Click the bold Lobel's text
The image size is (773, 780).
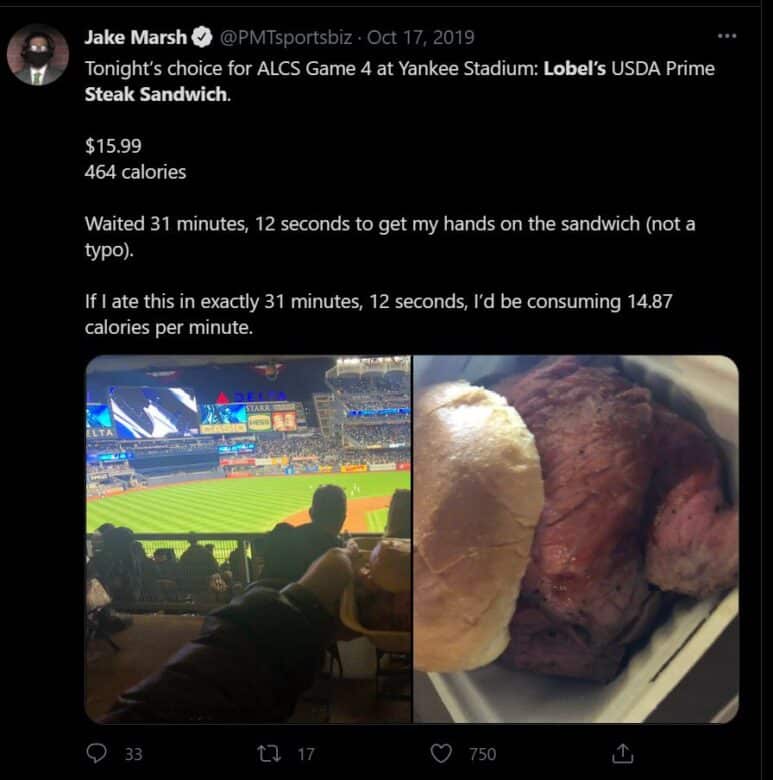tap(575, 69)
